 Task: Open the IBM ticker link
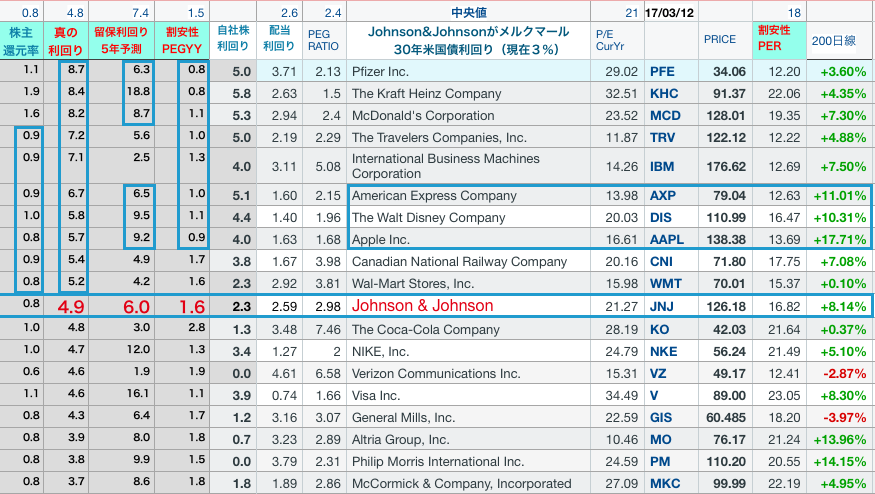pyautogui.click(x=662, y=166)
